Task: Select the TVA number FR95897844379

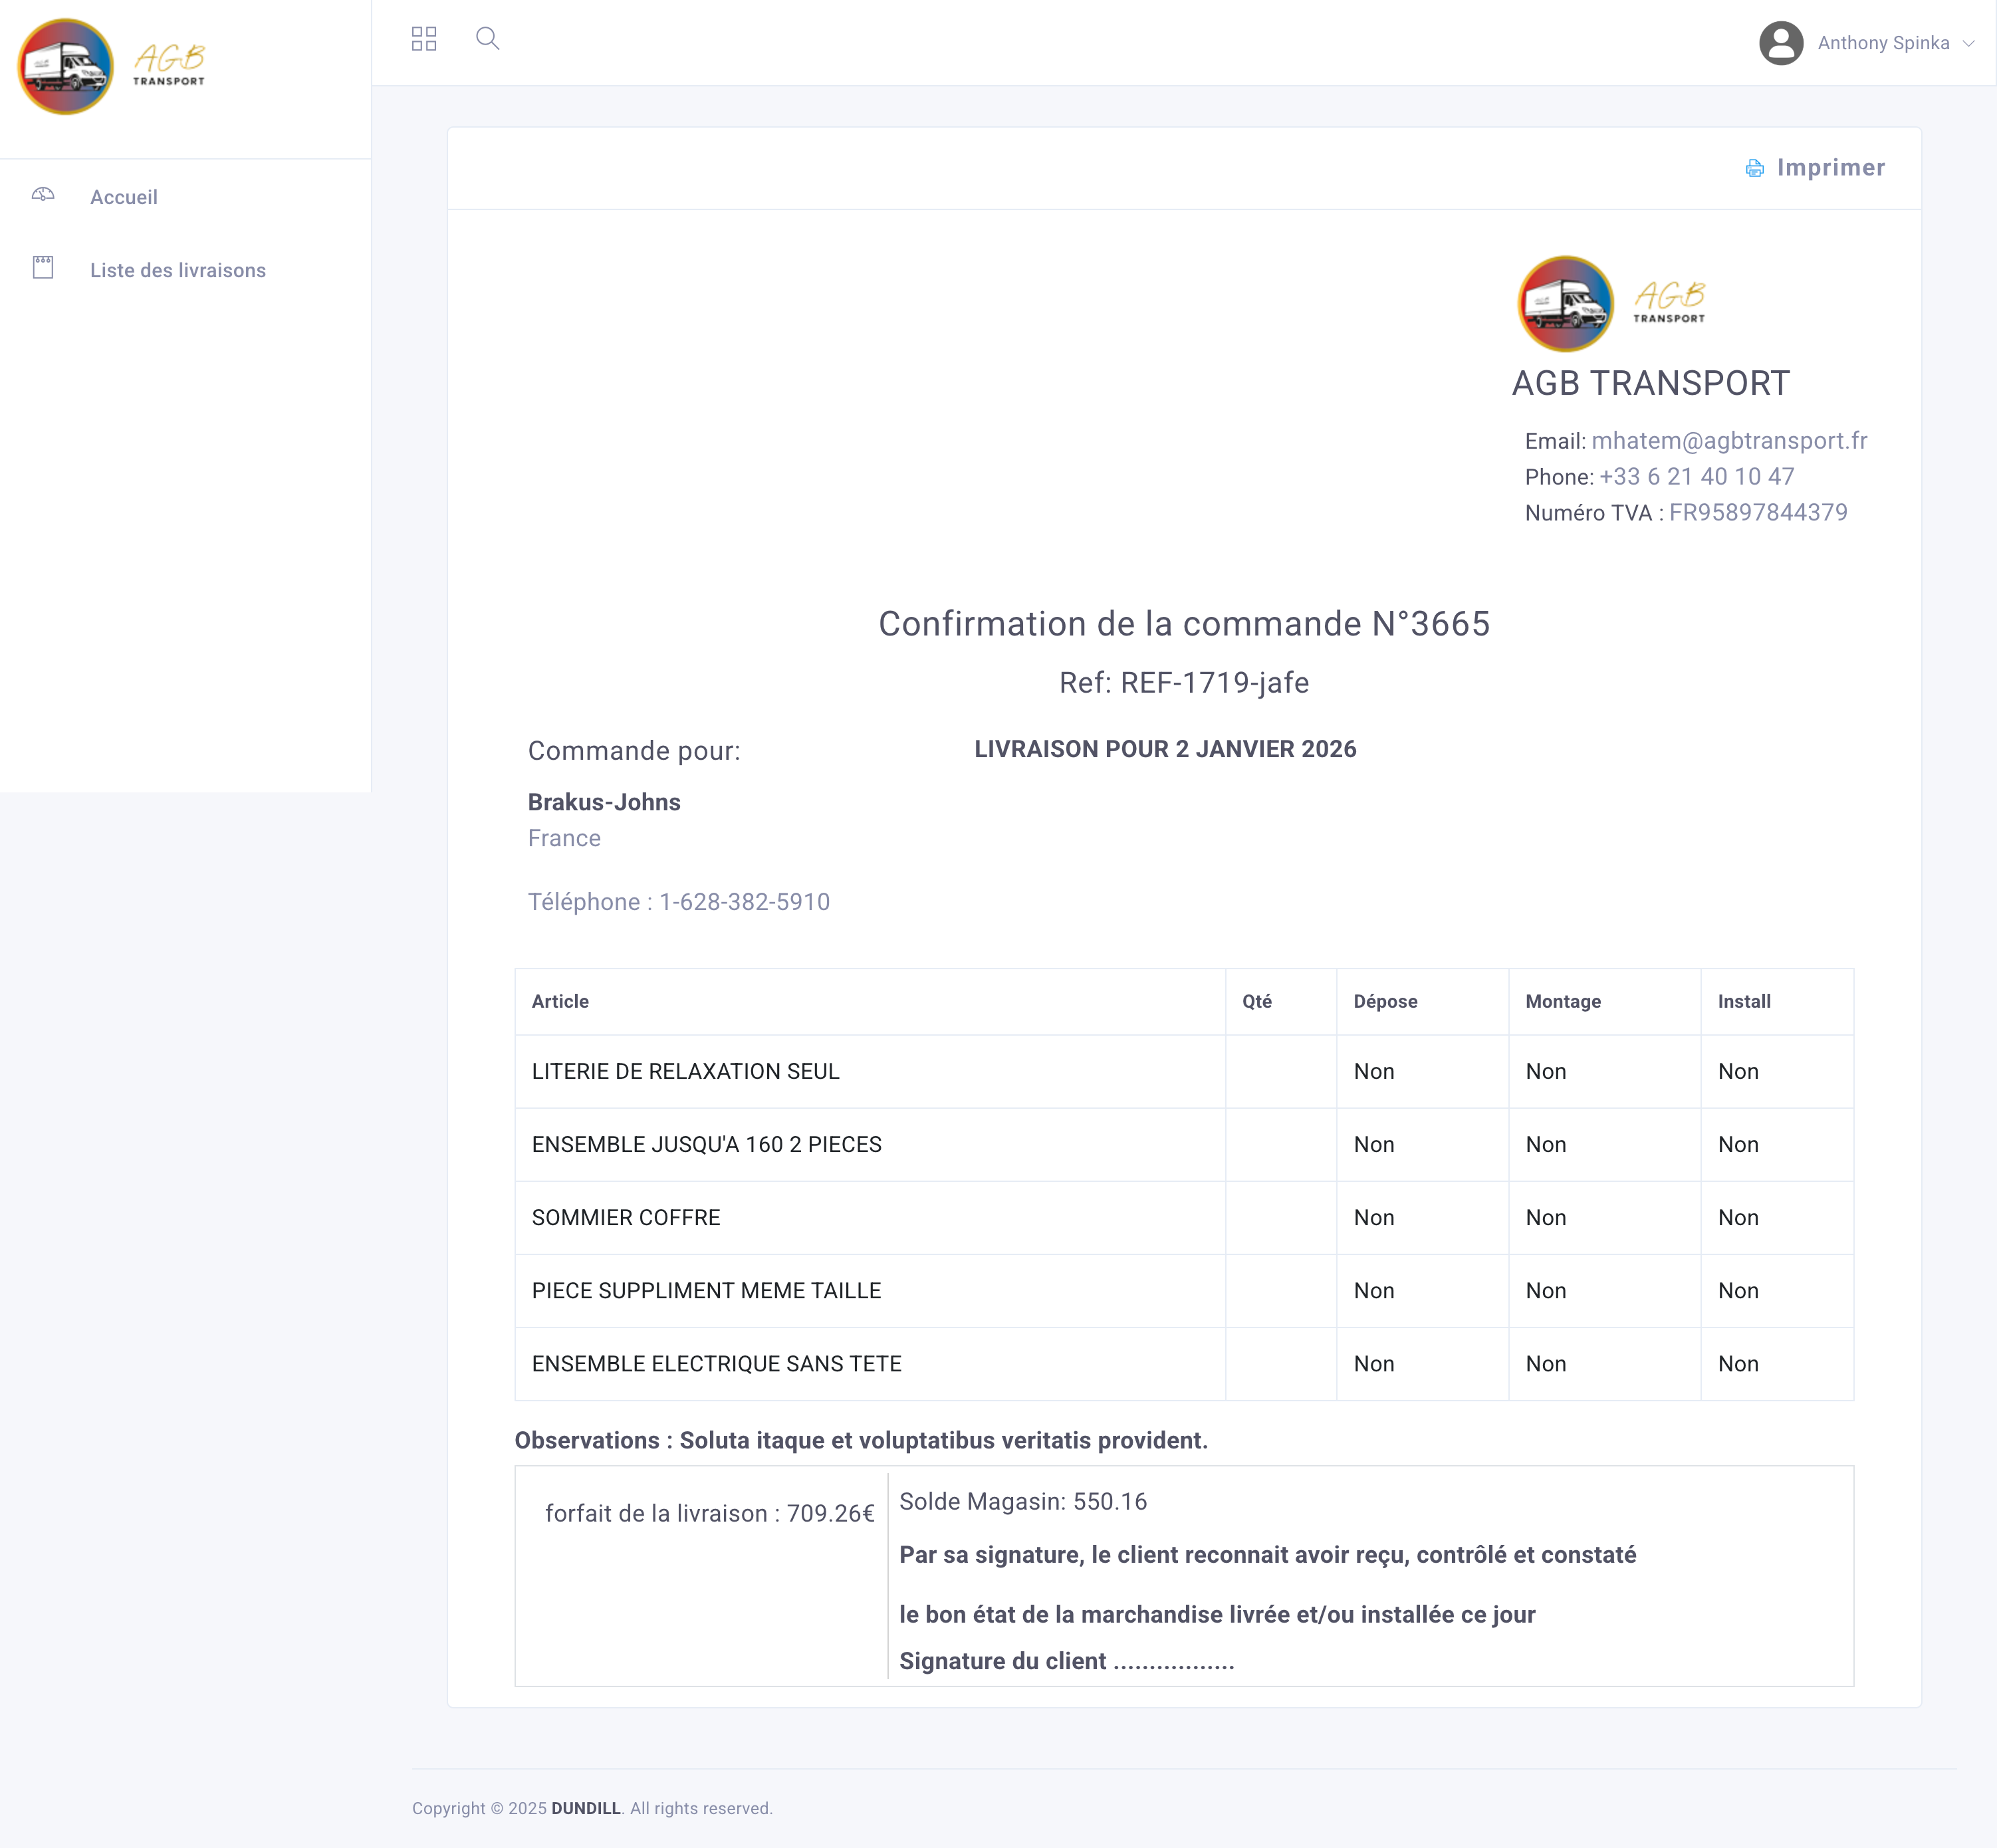Action: (x=1758, y=513)
